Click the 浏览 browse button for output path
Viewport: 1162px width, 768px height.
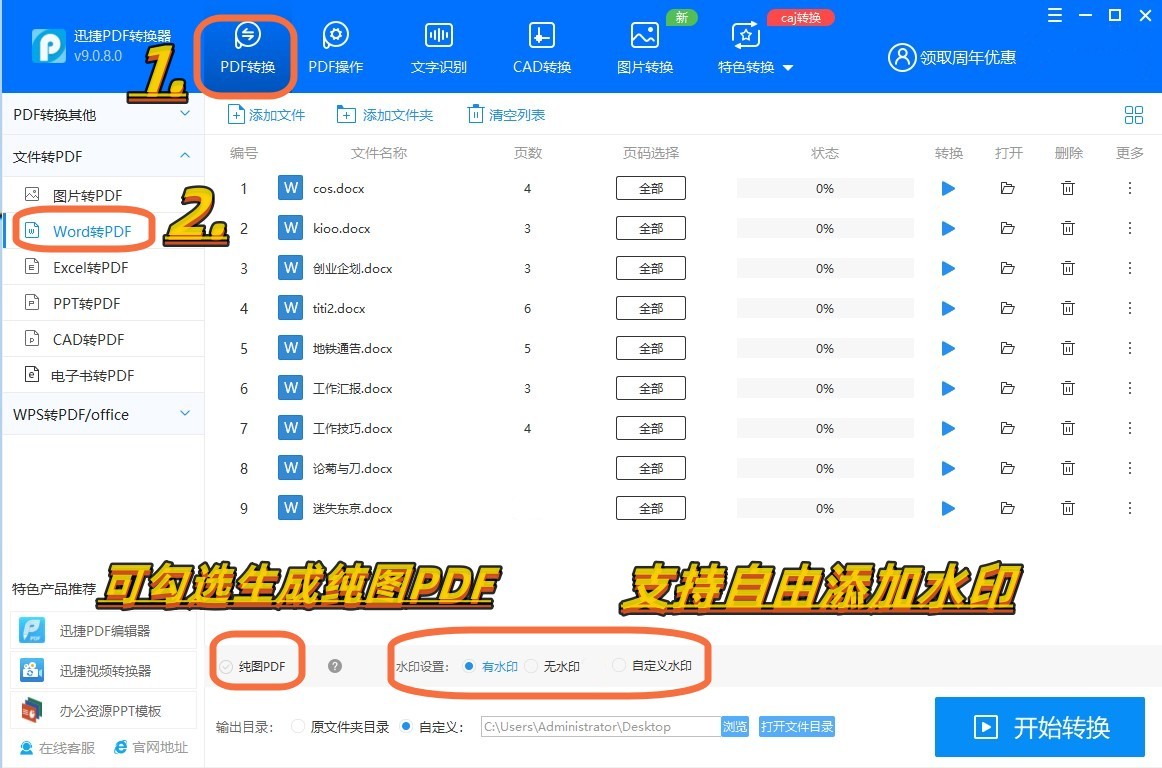735,727
